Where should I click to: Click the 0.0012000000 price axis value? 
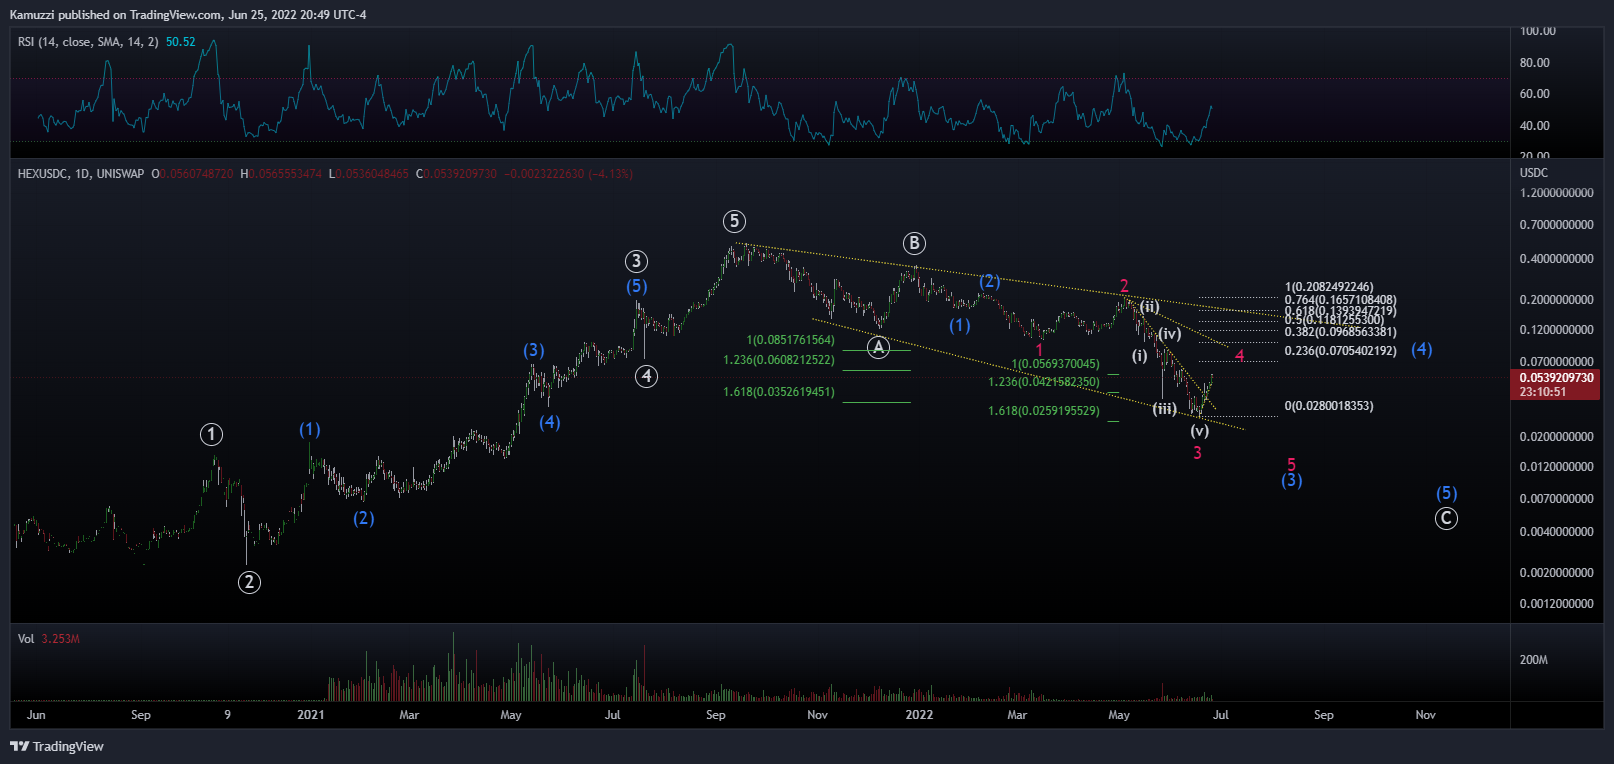coord(1556,604)
